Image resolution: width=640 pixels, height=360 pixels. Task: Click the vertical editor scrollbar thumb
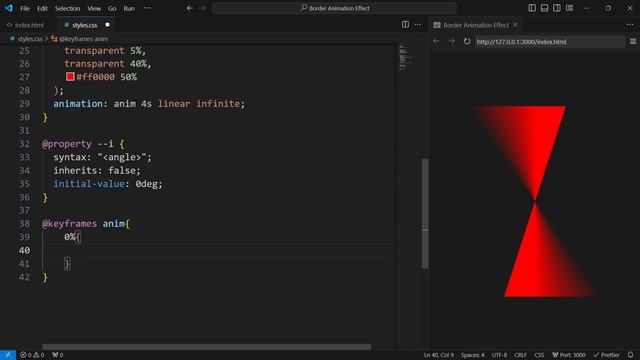425,213
